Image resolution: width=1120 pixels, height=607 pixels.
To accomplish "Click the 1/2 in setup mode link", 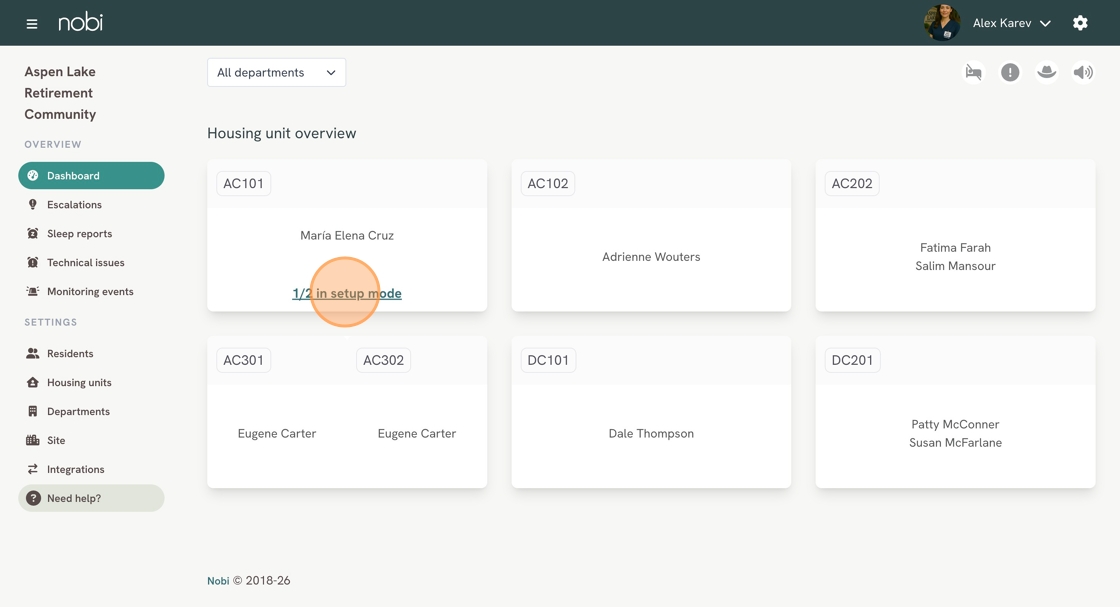I will (347, 294).
